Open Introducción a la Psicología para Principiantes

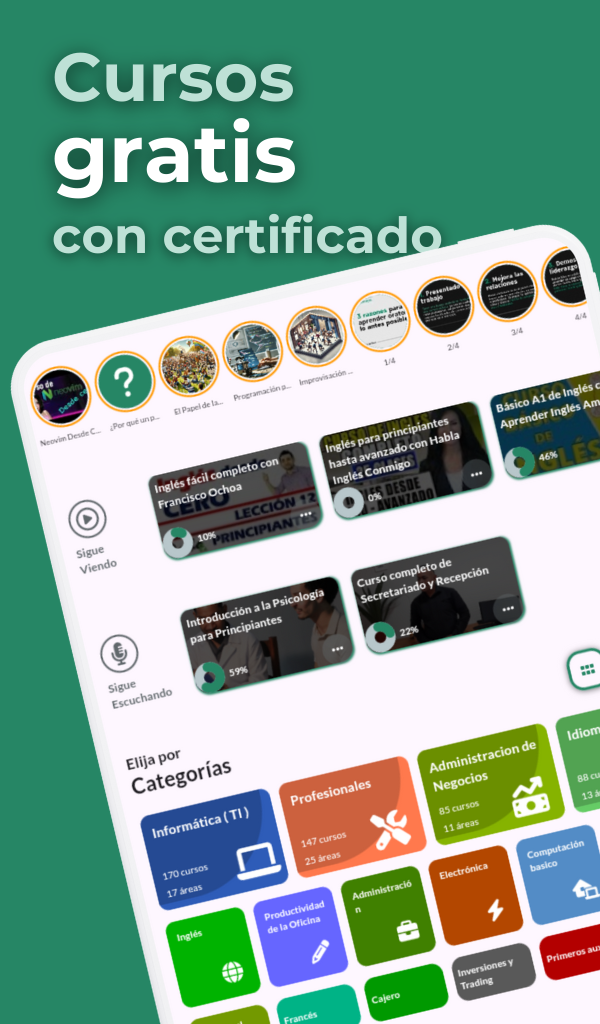(x=268, y=635)
